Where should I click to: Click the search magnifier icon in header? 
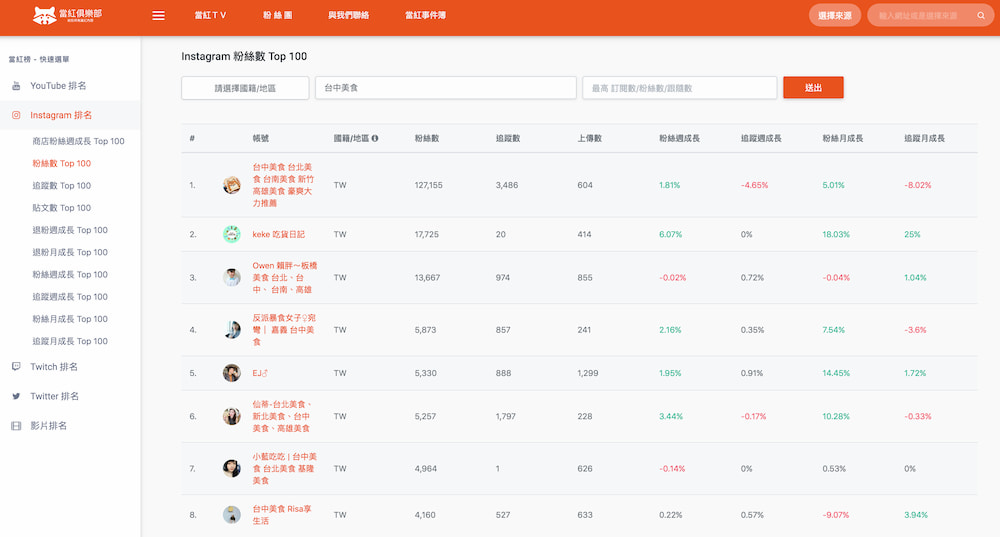point(981,15)
